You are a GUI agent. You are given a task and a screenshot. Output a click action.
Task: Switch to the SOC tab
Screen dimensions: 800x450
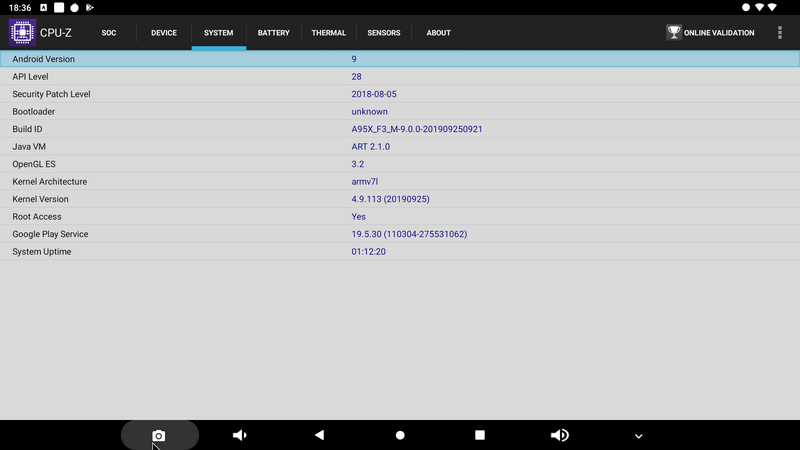click(109, 33)
